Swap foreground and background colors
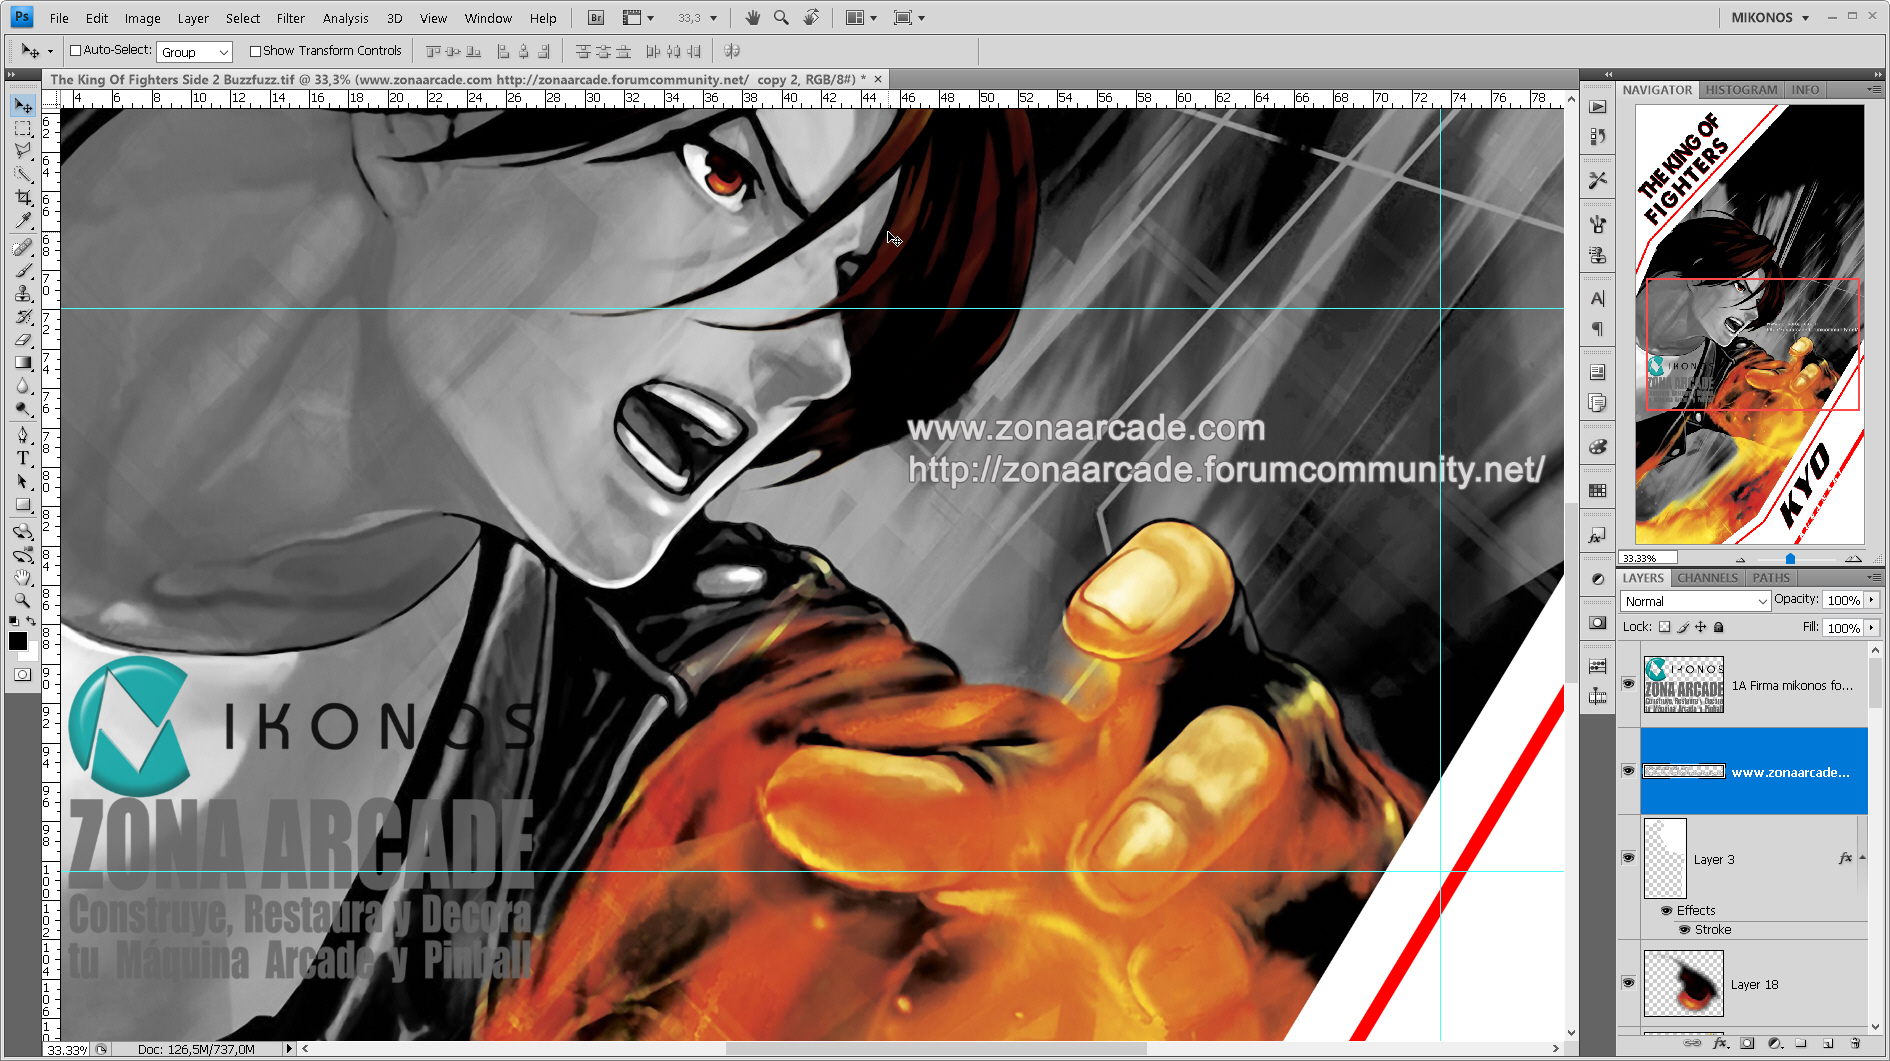The image size is (1890, 1061). [32, 621]
